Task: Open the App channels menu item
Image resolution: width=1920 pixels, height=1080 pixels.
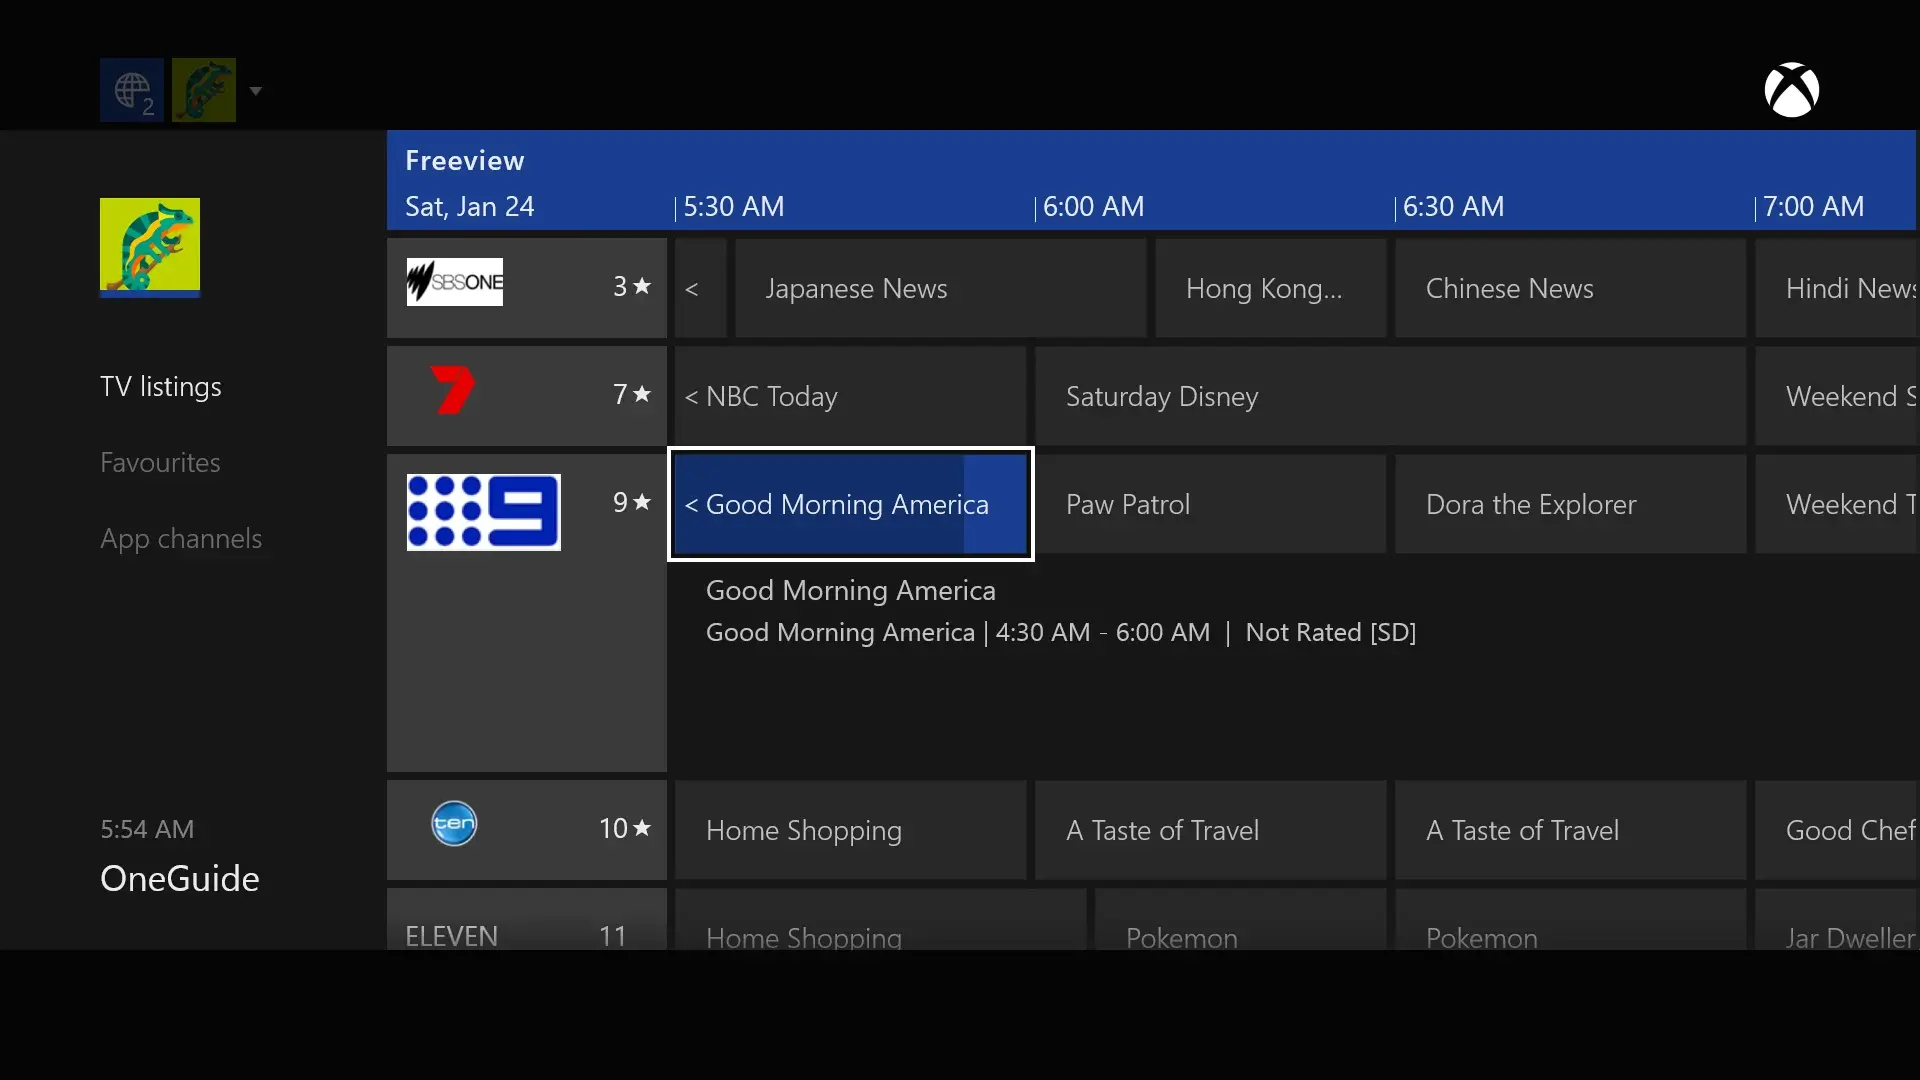Action: click(x=181, y=539)
